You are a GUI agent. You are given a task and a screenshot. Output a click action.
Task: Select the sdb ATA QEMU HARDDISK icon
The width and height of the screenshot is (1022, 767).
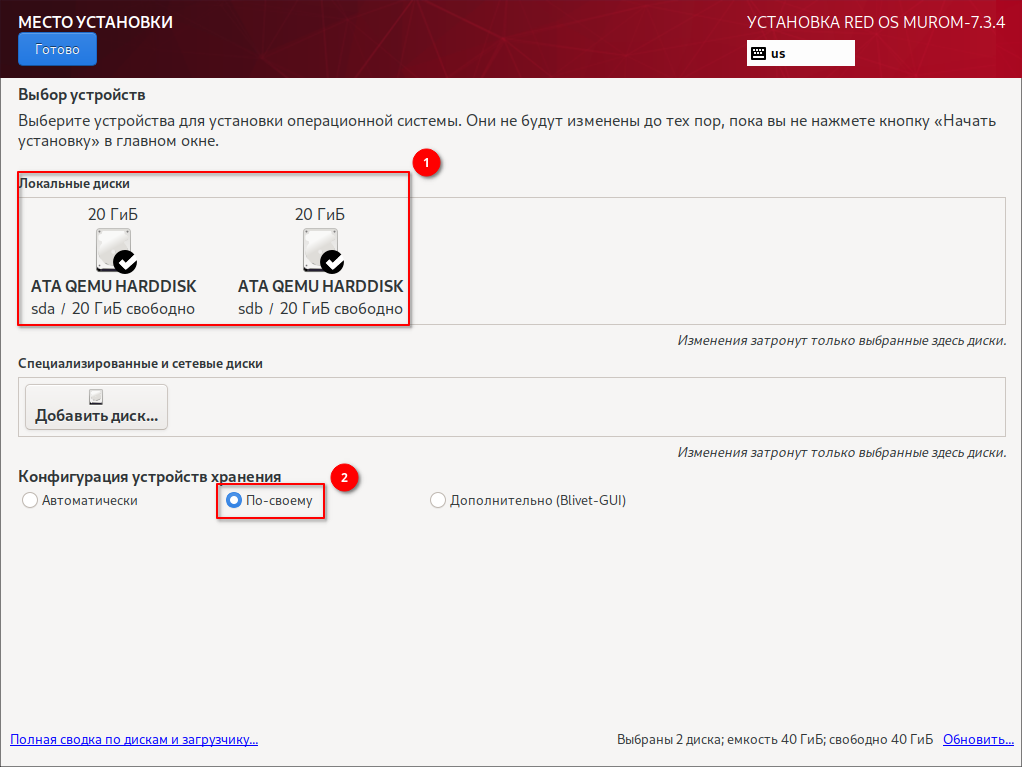point(322,250)
